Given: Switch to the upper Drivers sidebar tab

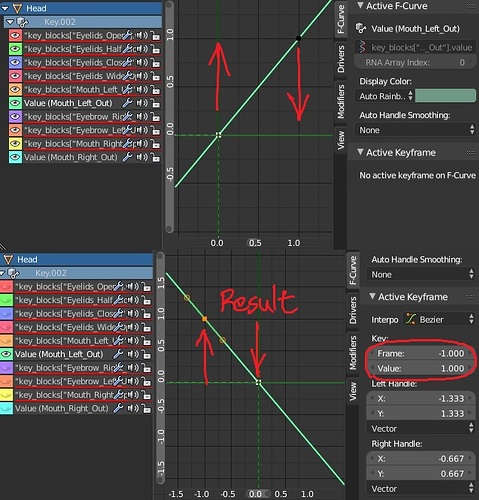Looking at the screenshot, I should [x=341, y=59].
